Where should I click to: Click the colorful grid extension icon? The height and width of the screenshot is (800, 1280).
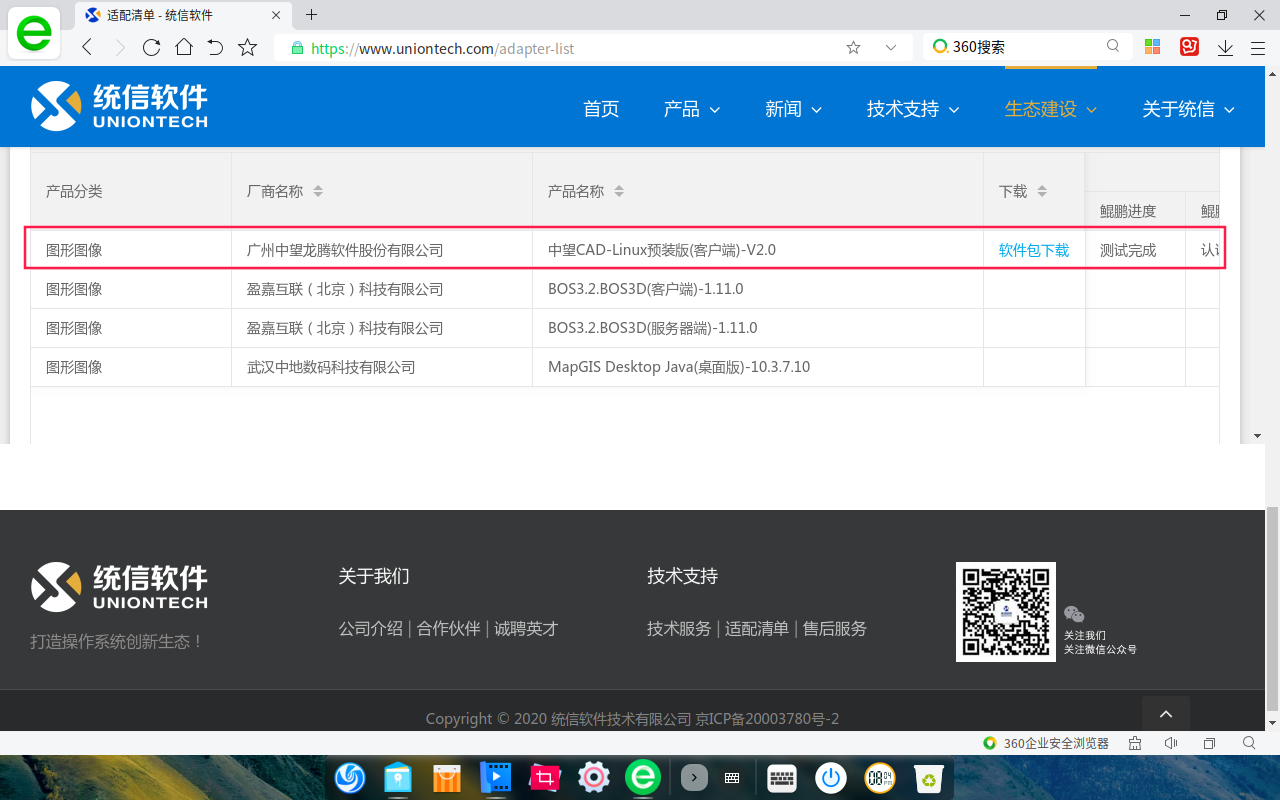click(1152, 47)
